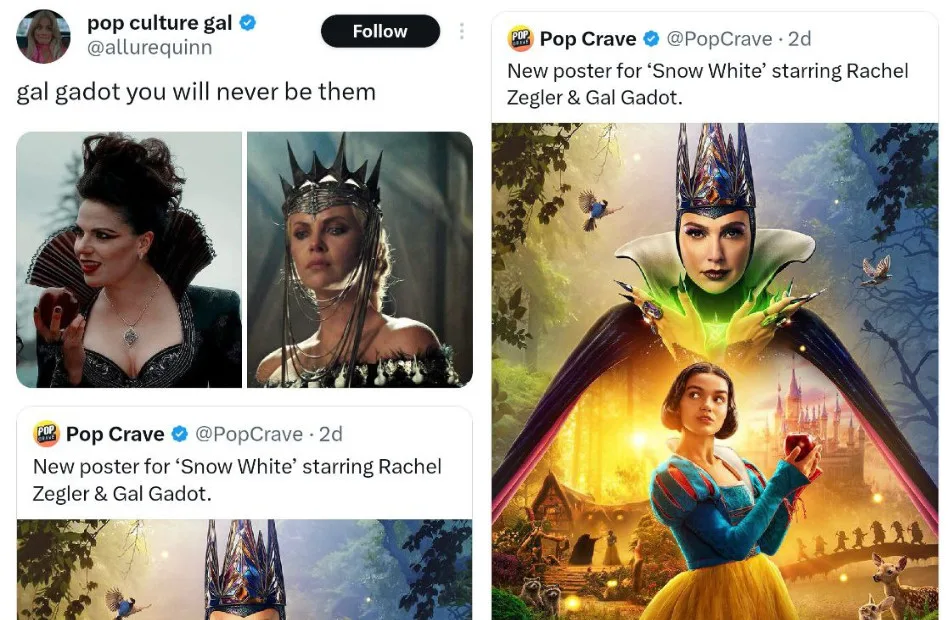Click the 2d timestamp above the full poster
This screenshot has height=620, width=950.
pyautogui.click(x=800, y=39)
